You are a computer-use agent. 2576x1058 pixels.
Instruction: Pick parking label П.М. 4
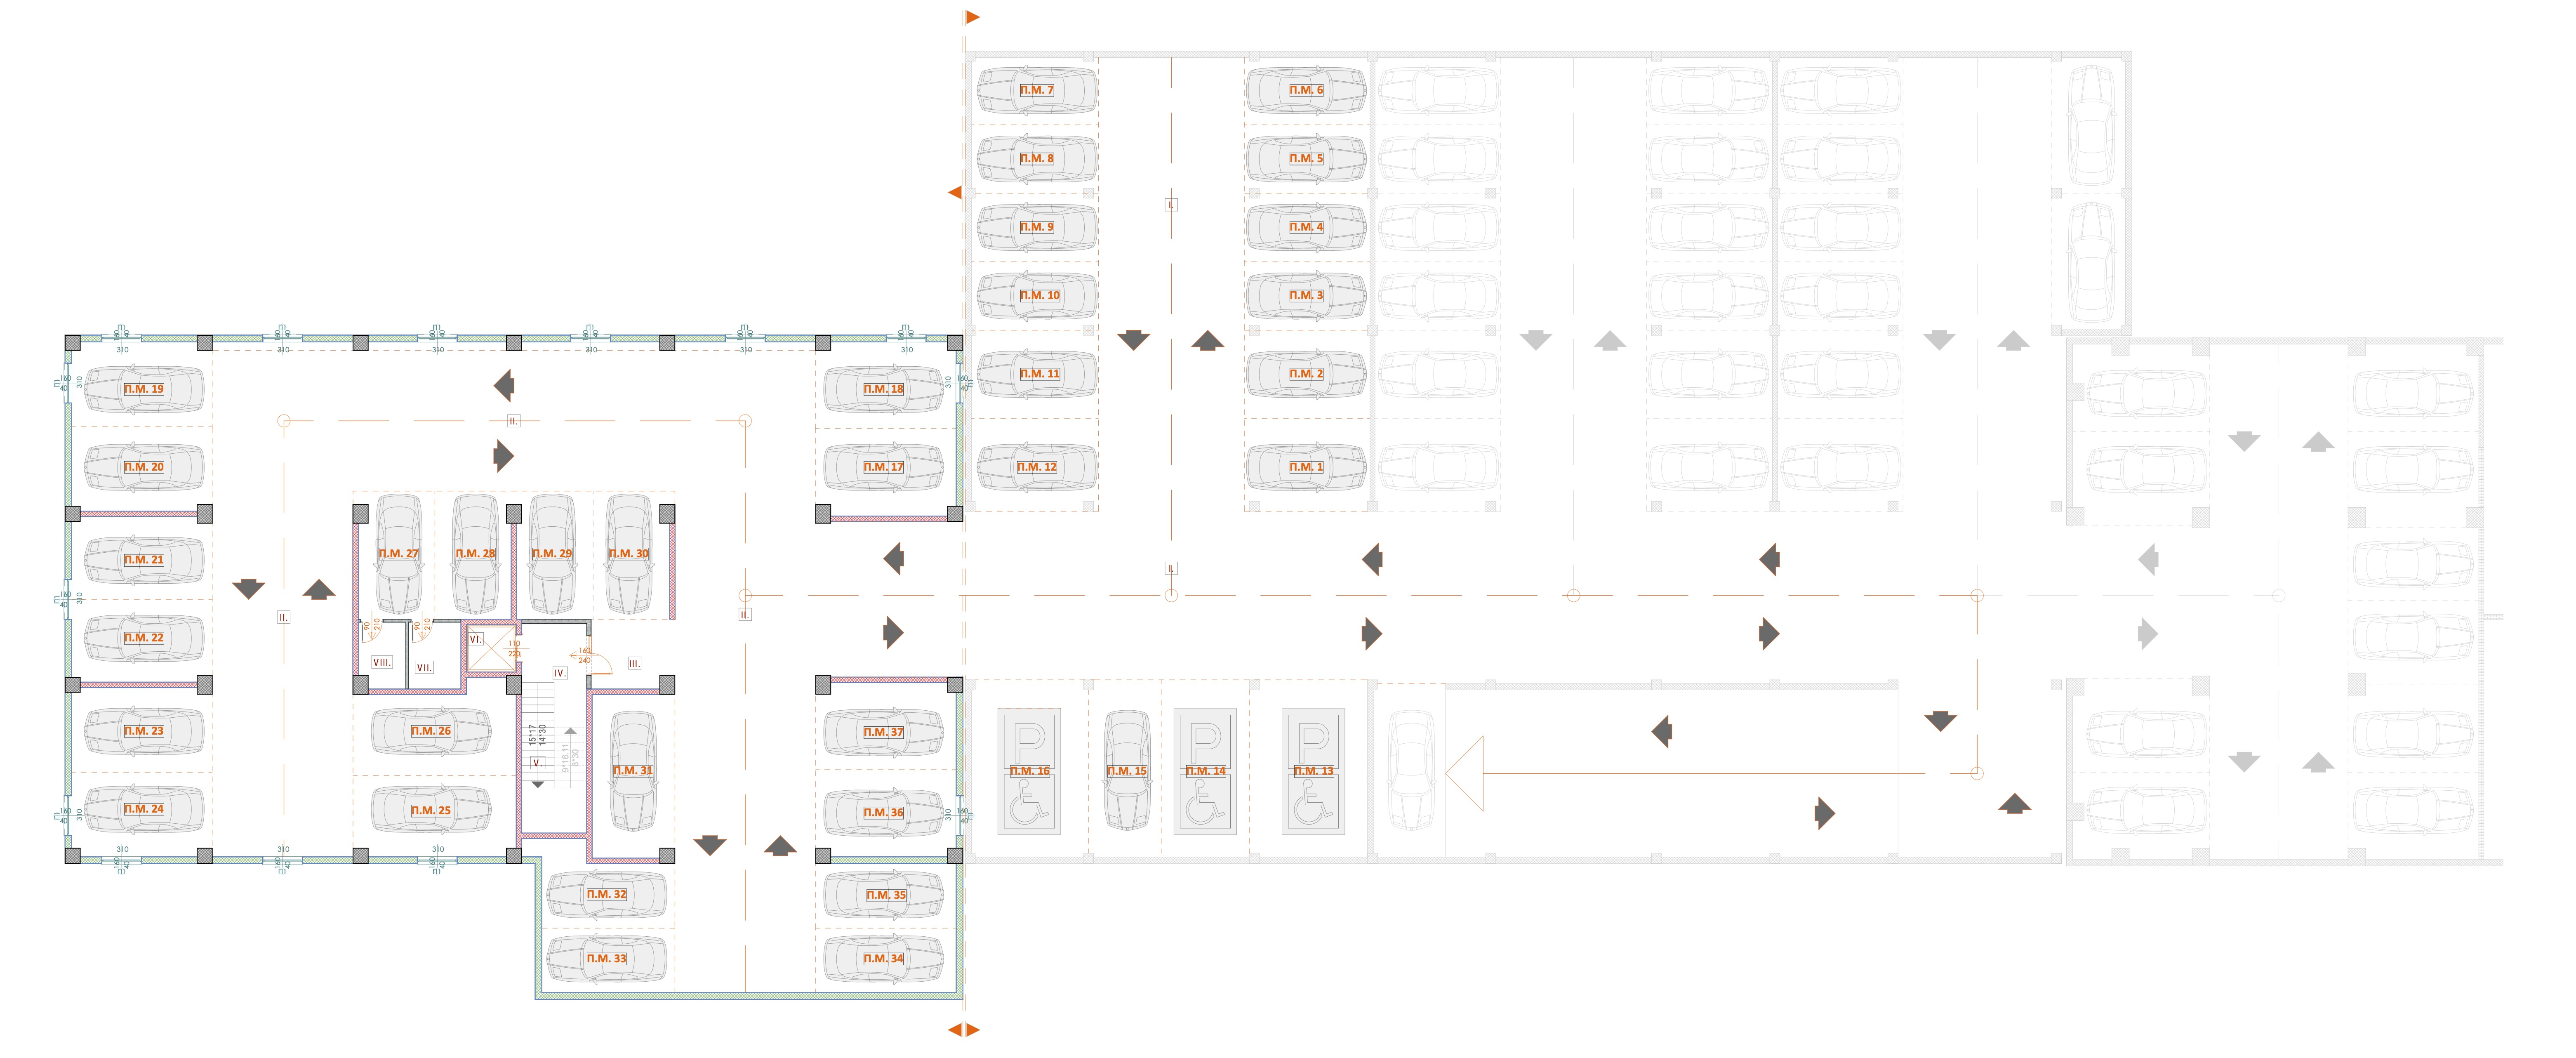click(1306, 227)
